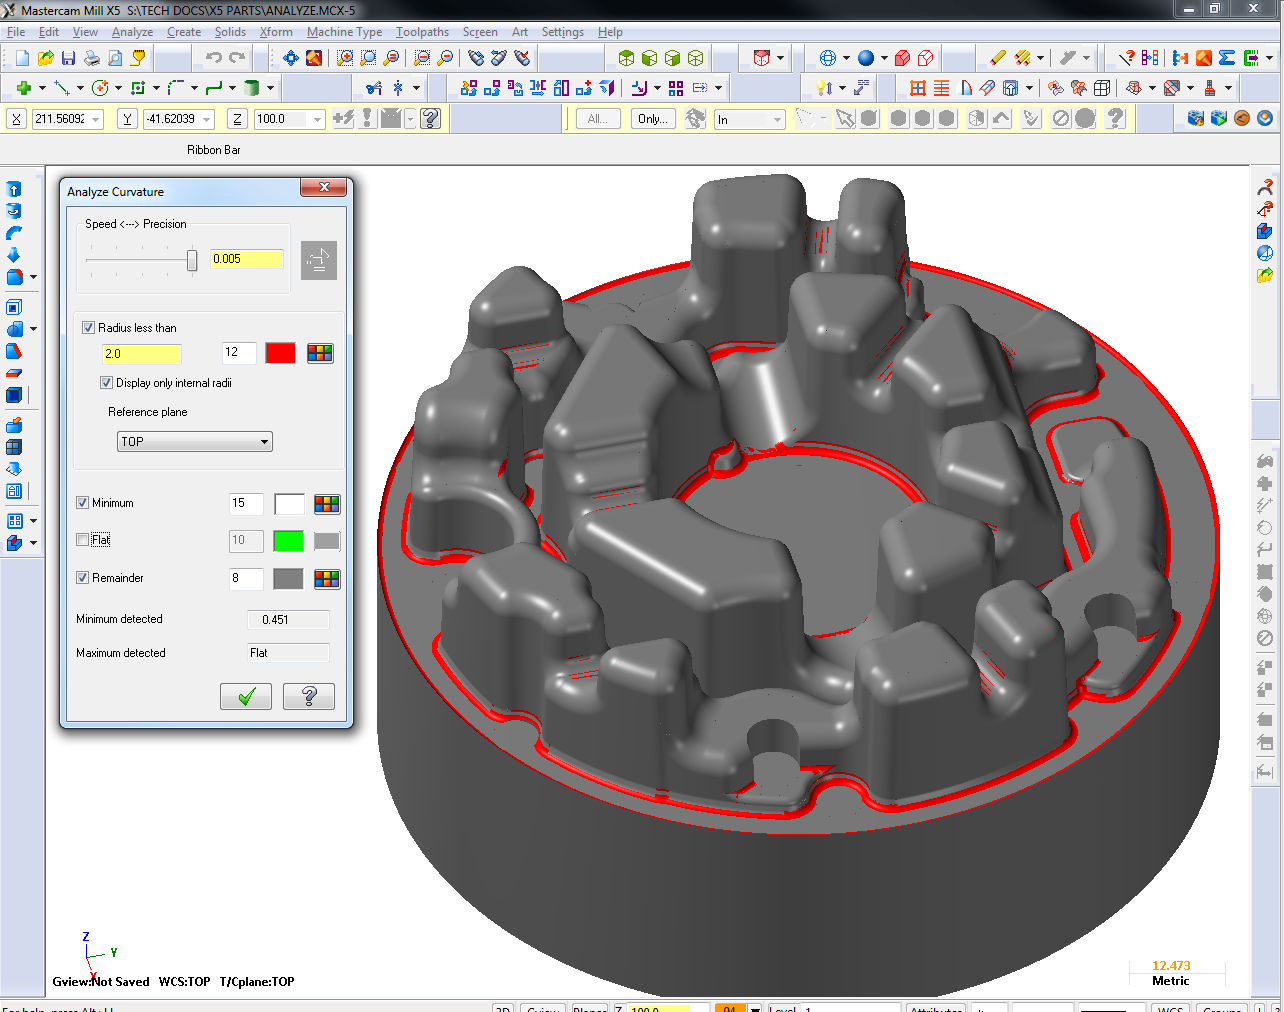Open the color palette next to Remainder swatch
This screenshot has height=1012, width=1284.
327,578
